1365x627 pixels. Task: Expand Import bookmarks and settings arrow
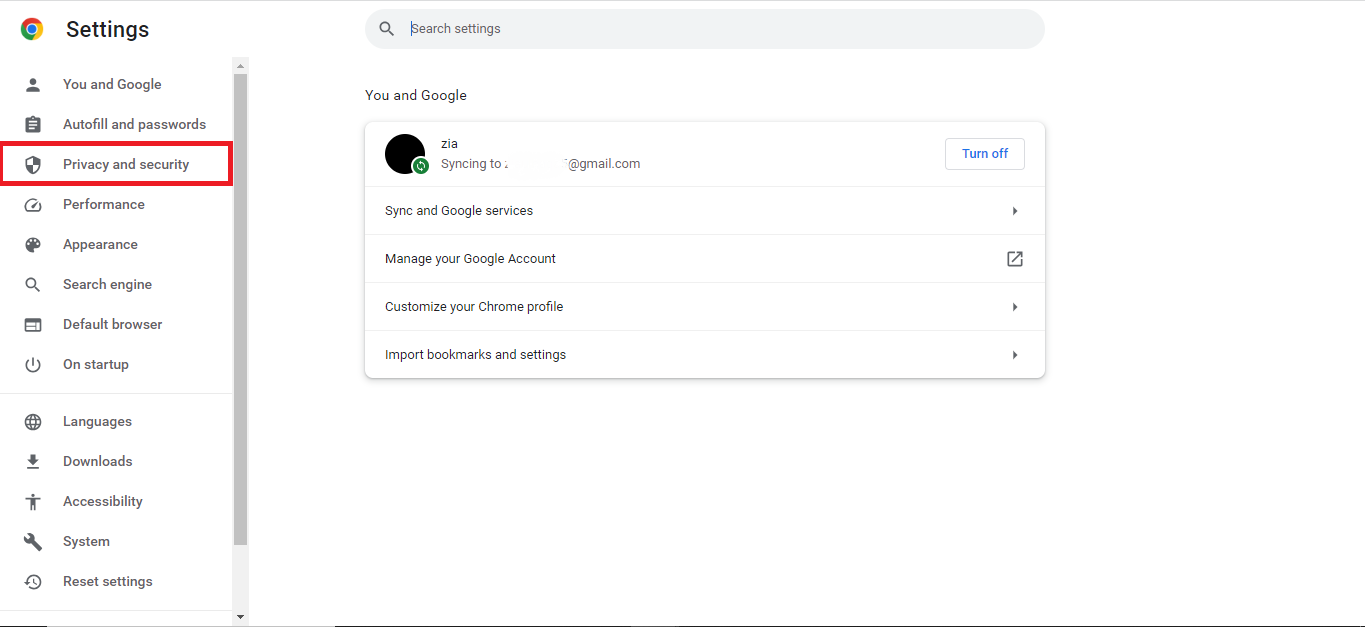click(x=1014, y=355)
